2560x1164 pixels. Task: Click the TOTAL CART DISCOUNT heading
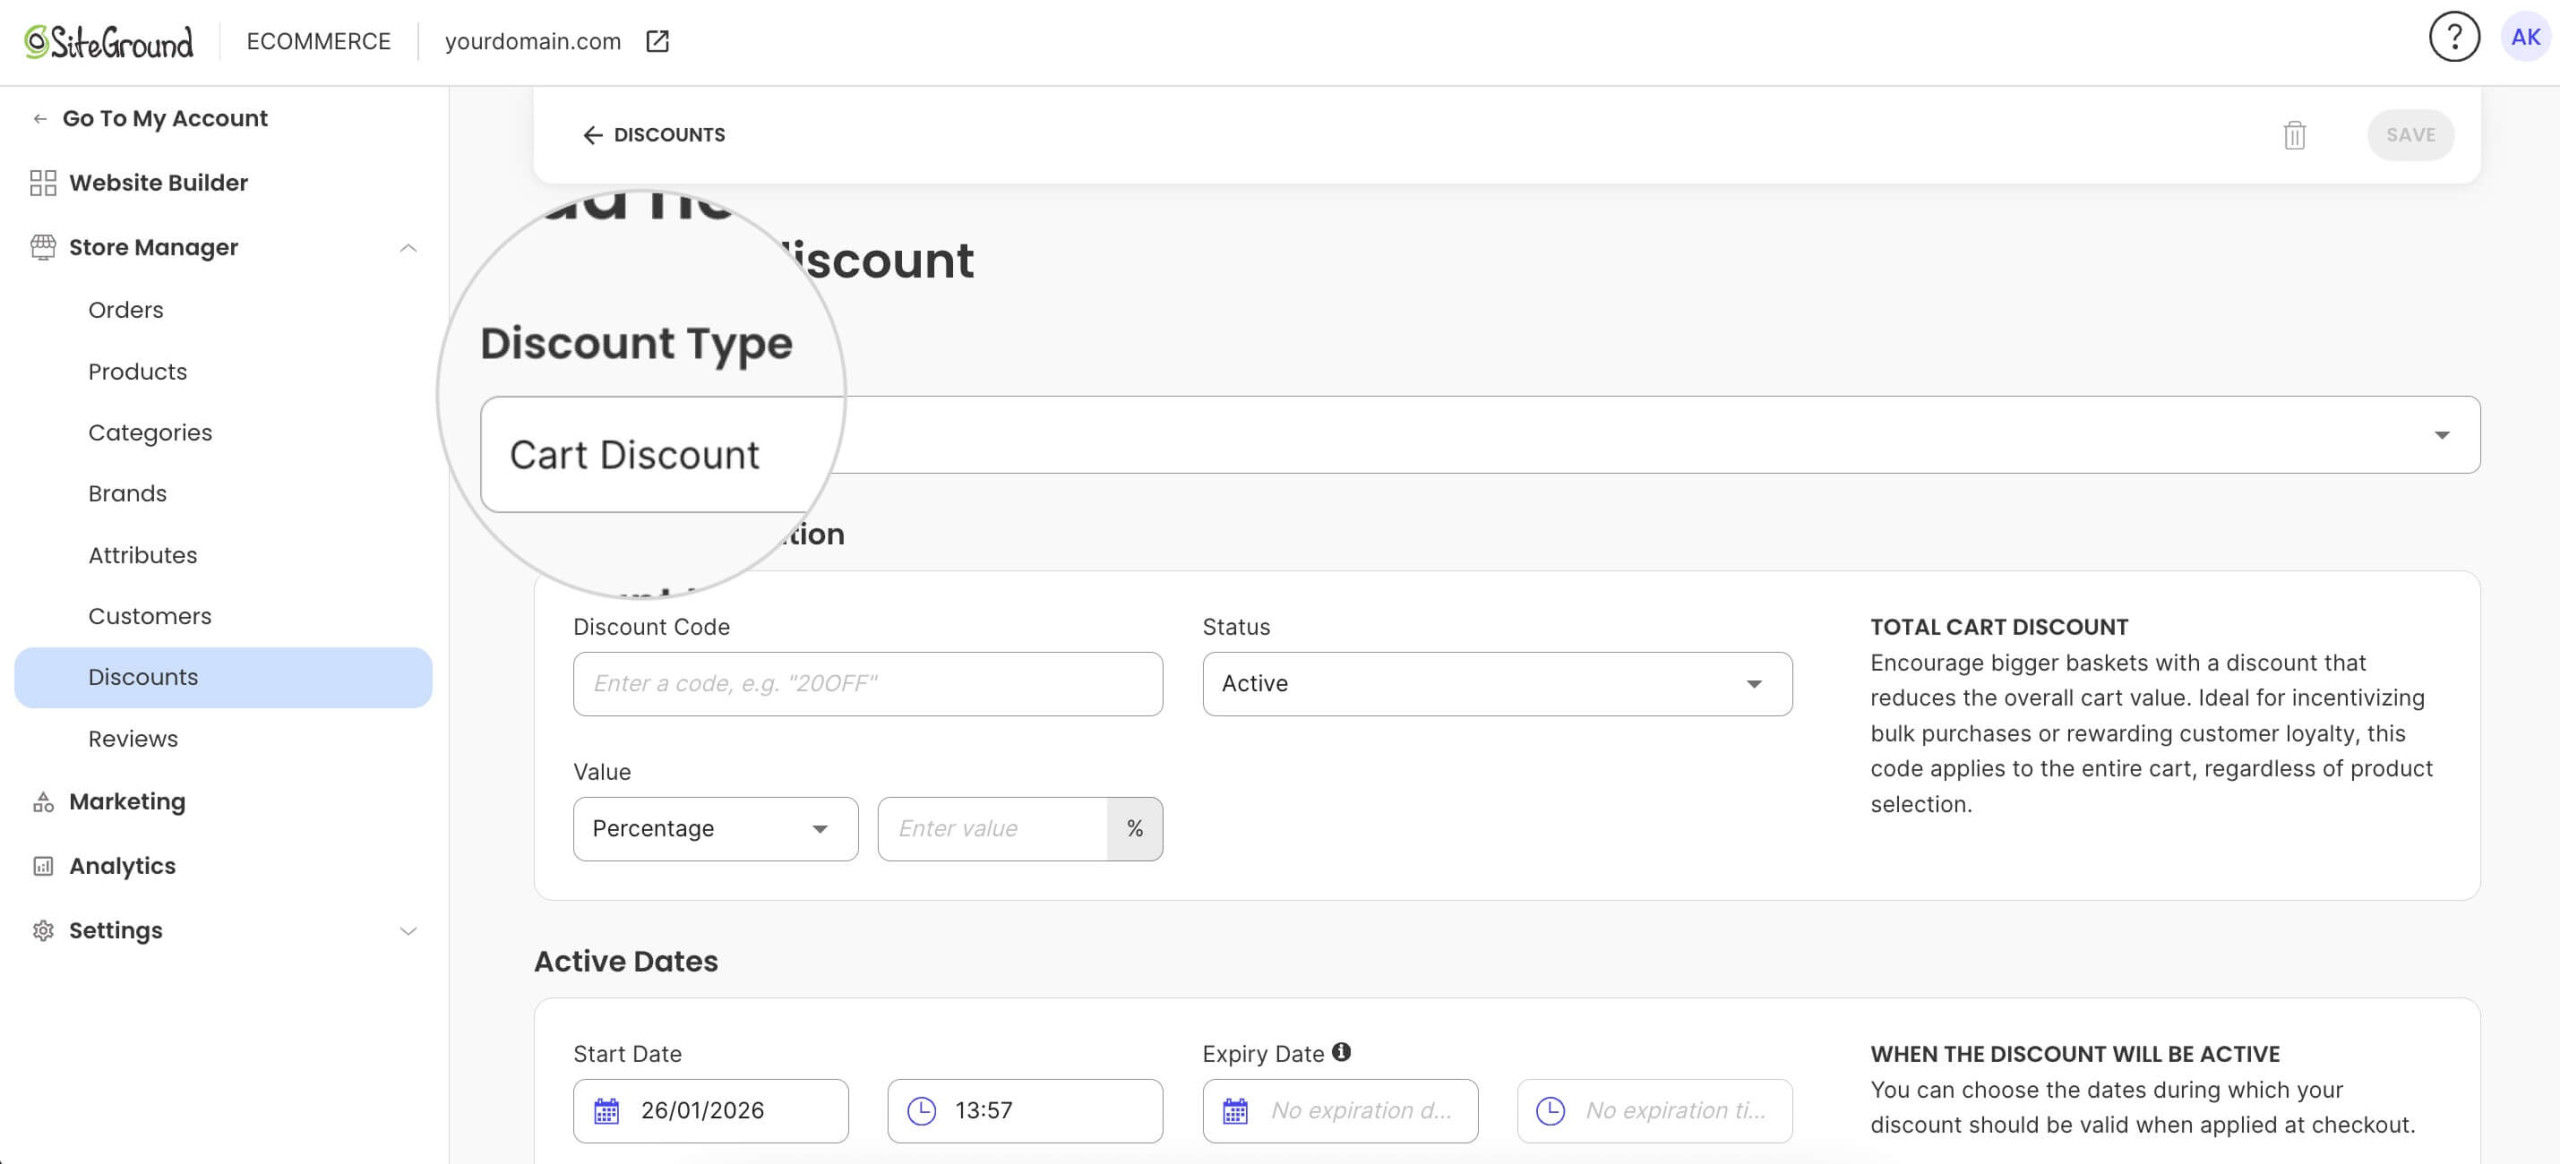click(x=1999, y=627)
